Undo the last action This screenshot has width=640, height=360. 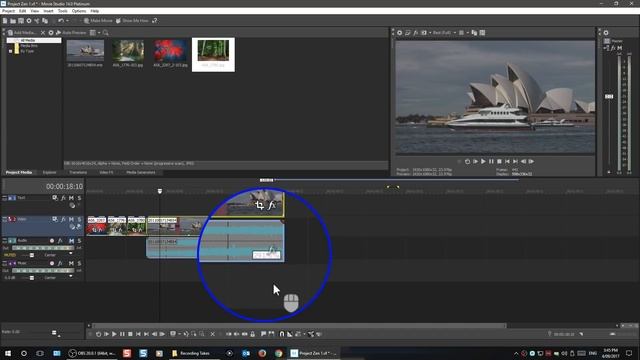[61, 21]
